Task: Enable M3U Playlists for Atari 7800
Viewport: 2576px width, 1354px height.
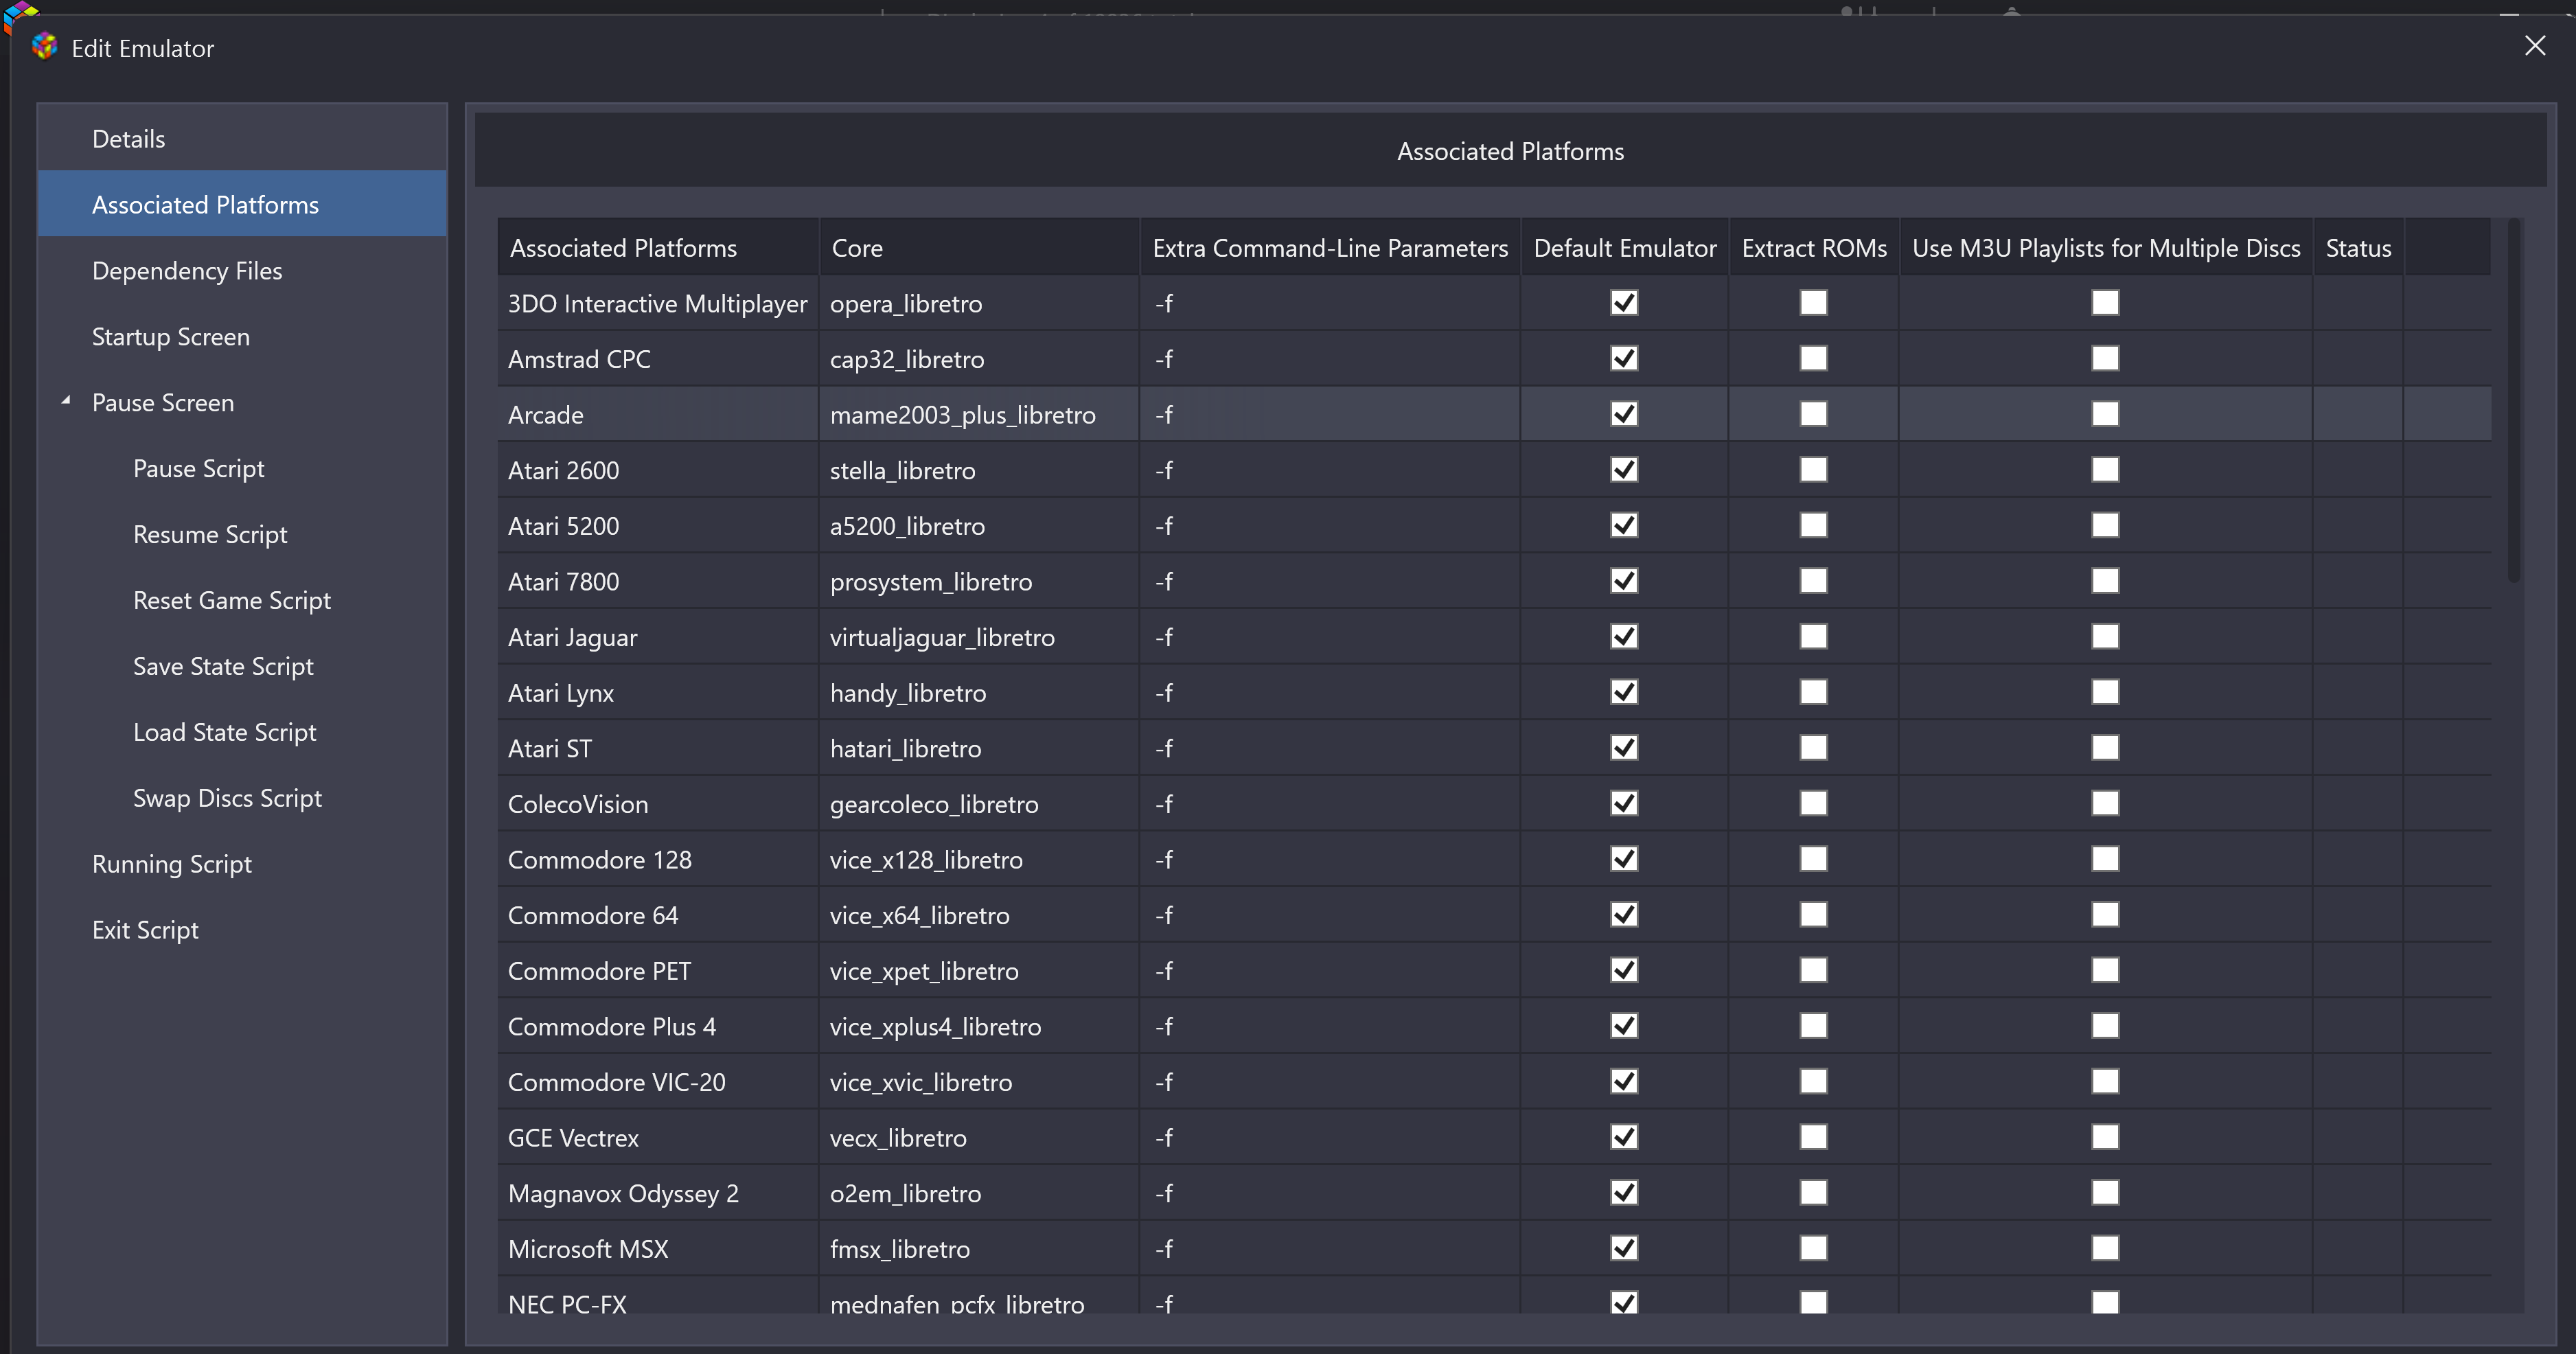Action: point(2105,580)
